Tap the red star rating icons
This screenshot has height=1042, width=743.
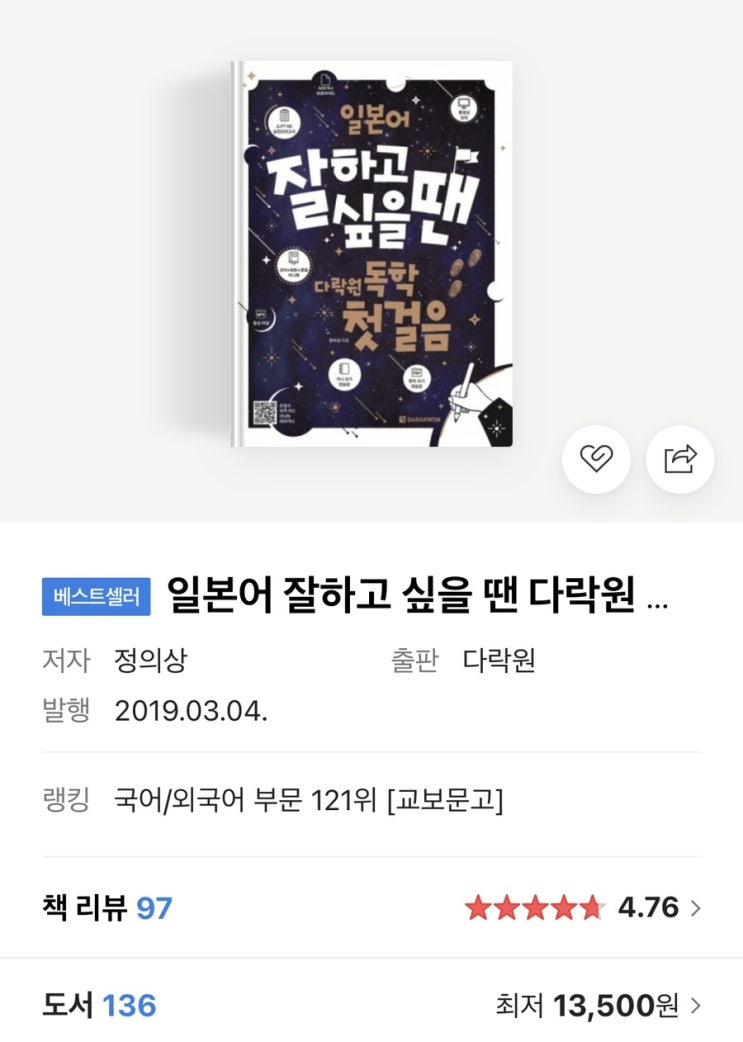pyautogui.click(x=534, y=908)
